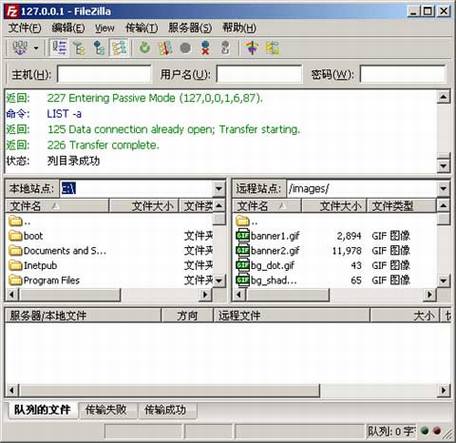Click the process queue toolbar icon

click(x=165, y=48)
